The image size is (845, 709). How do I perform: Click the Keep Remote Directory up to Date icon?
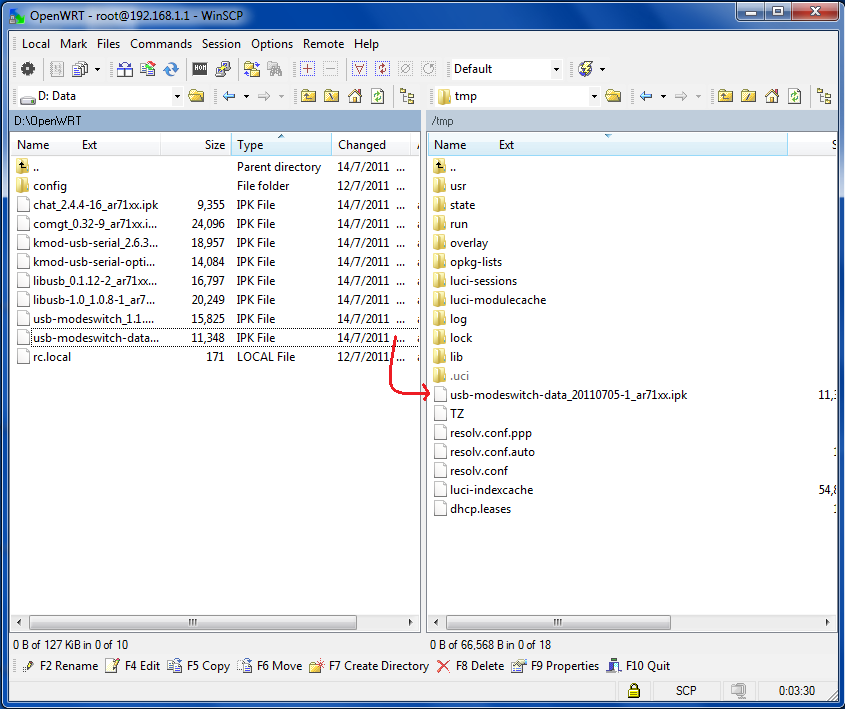(148, 69)
